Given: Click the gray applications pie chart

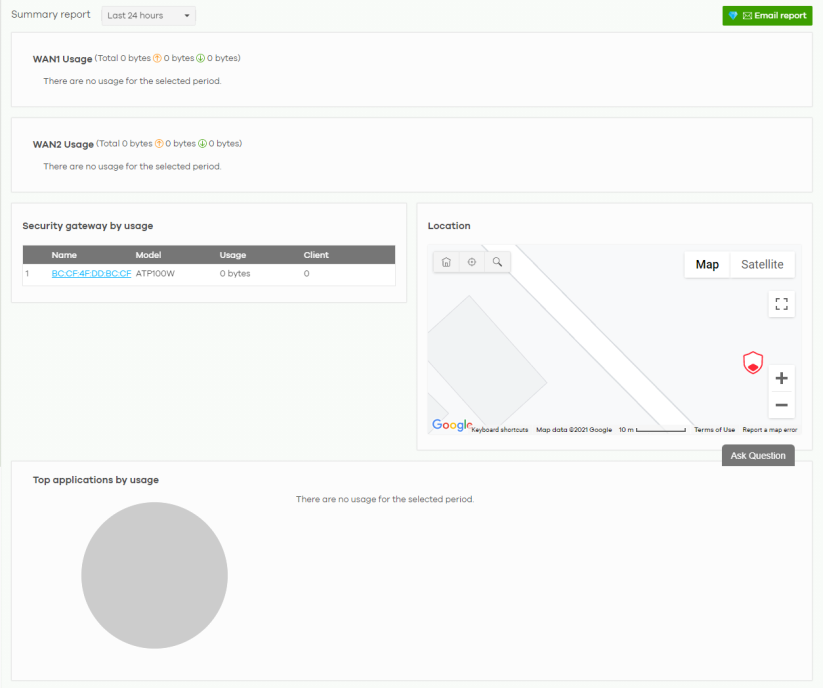Looking at the screenshot, I should click(154, 576).
